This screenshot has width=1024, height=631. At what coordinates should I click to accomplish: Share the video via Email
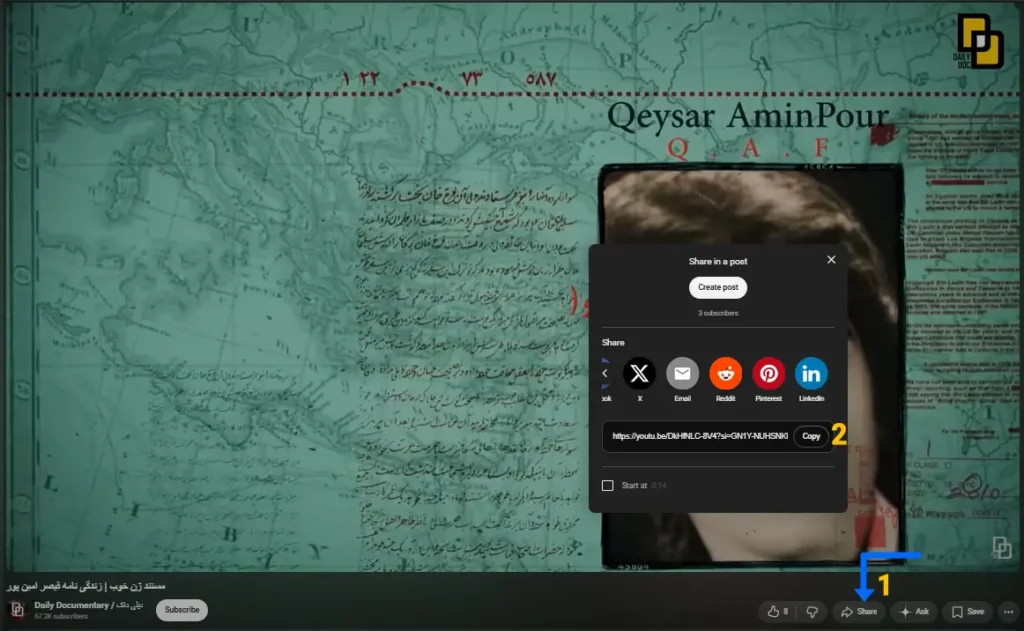coord(682,374)
